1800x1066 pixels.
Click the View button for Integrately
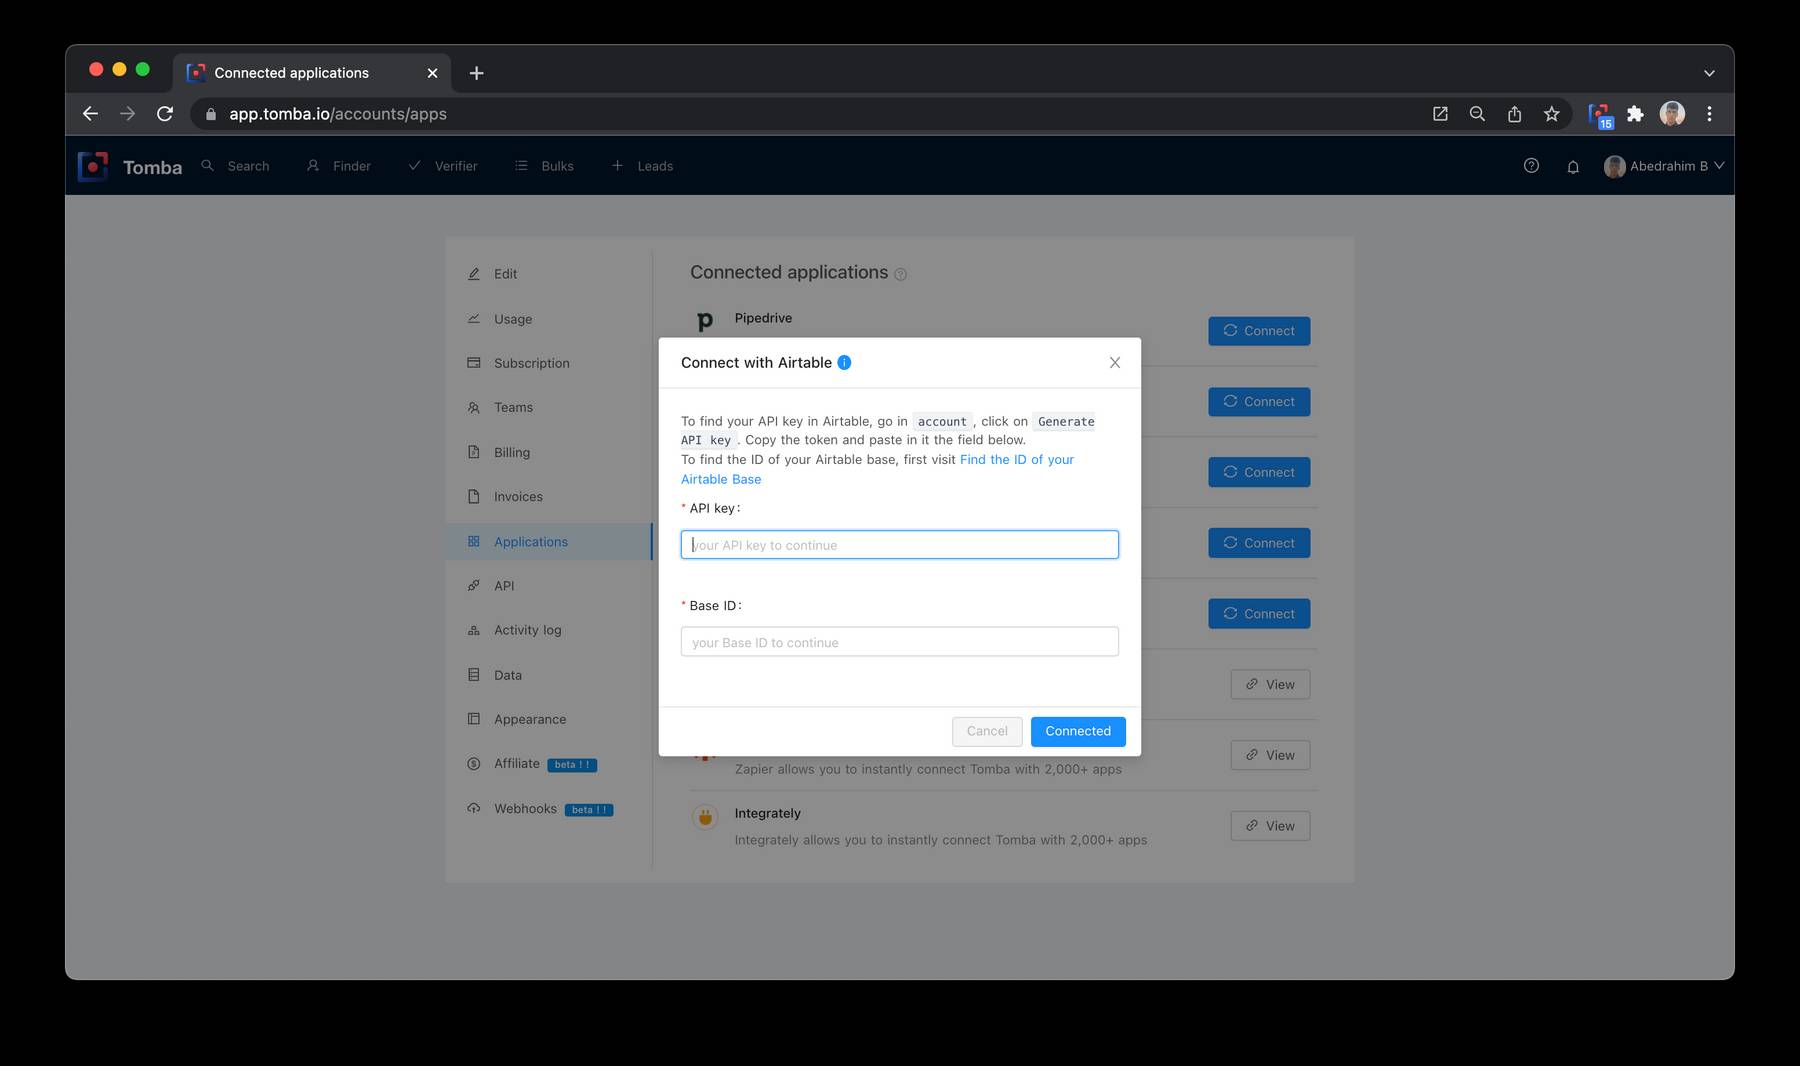click(1270, 826)
